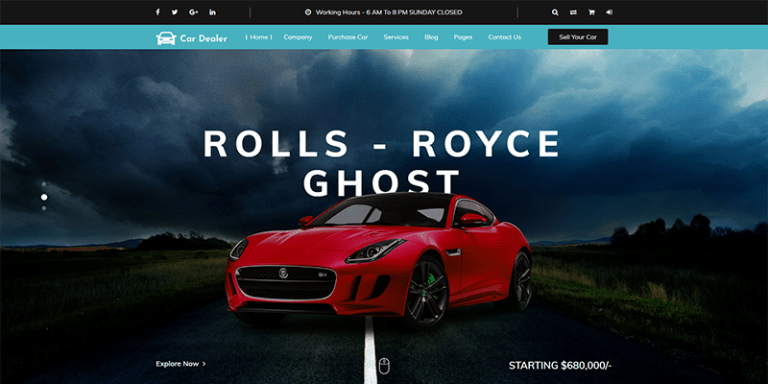Click the compare arrows icon in top bar
The width and height of the screenshot is (768, 384).
[x=573, y=12]
